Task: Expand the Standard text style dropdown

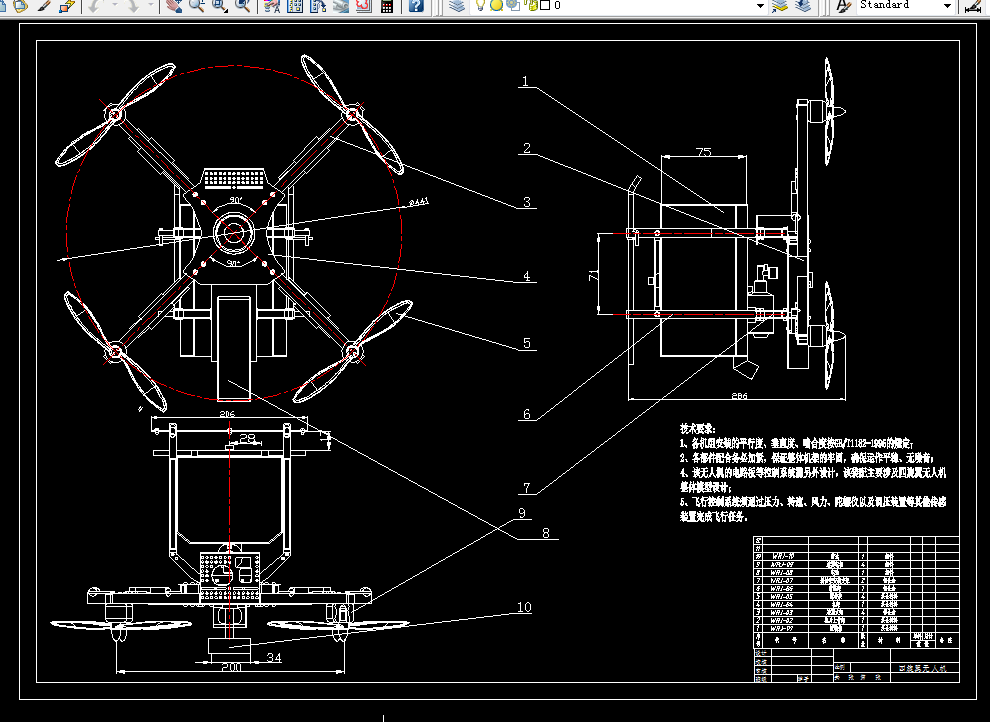Action: click(x=947, y=6)
